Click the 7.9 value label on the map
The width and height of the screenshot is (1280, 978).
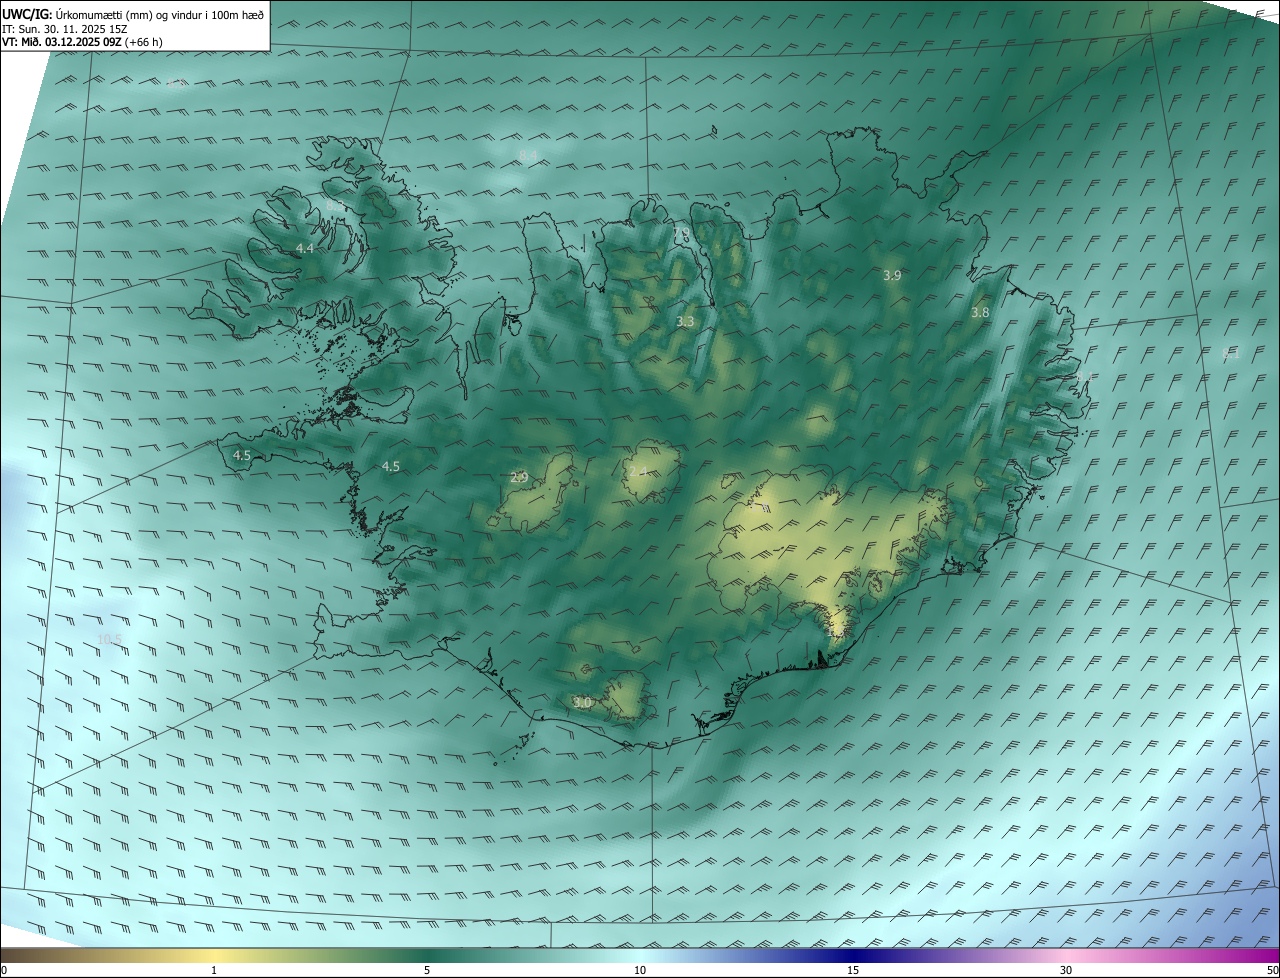pos(681,233)
